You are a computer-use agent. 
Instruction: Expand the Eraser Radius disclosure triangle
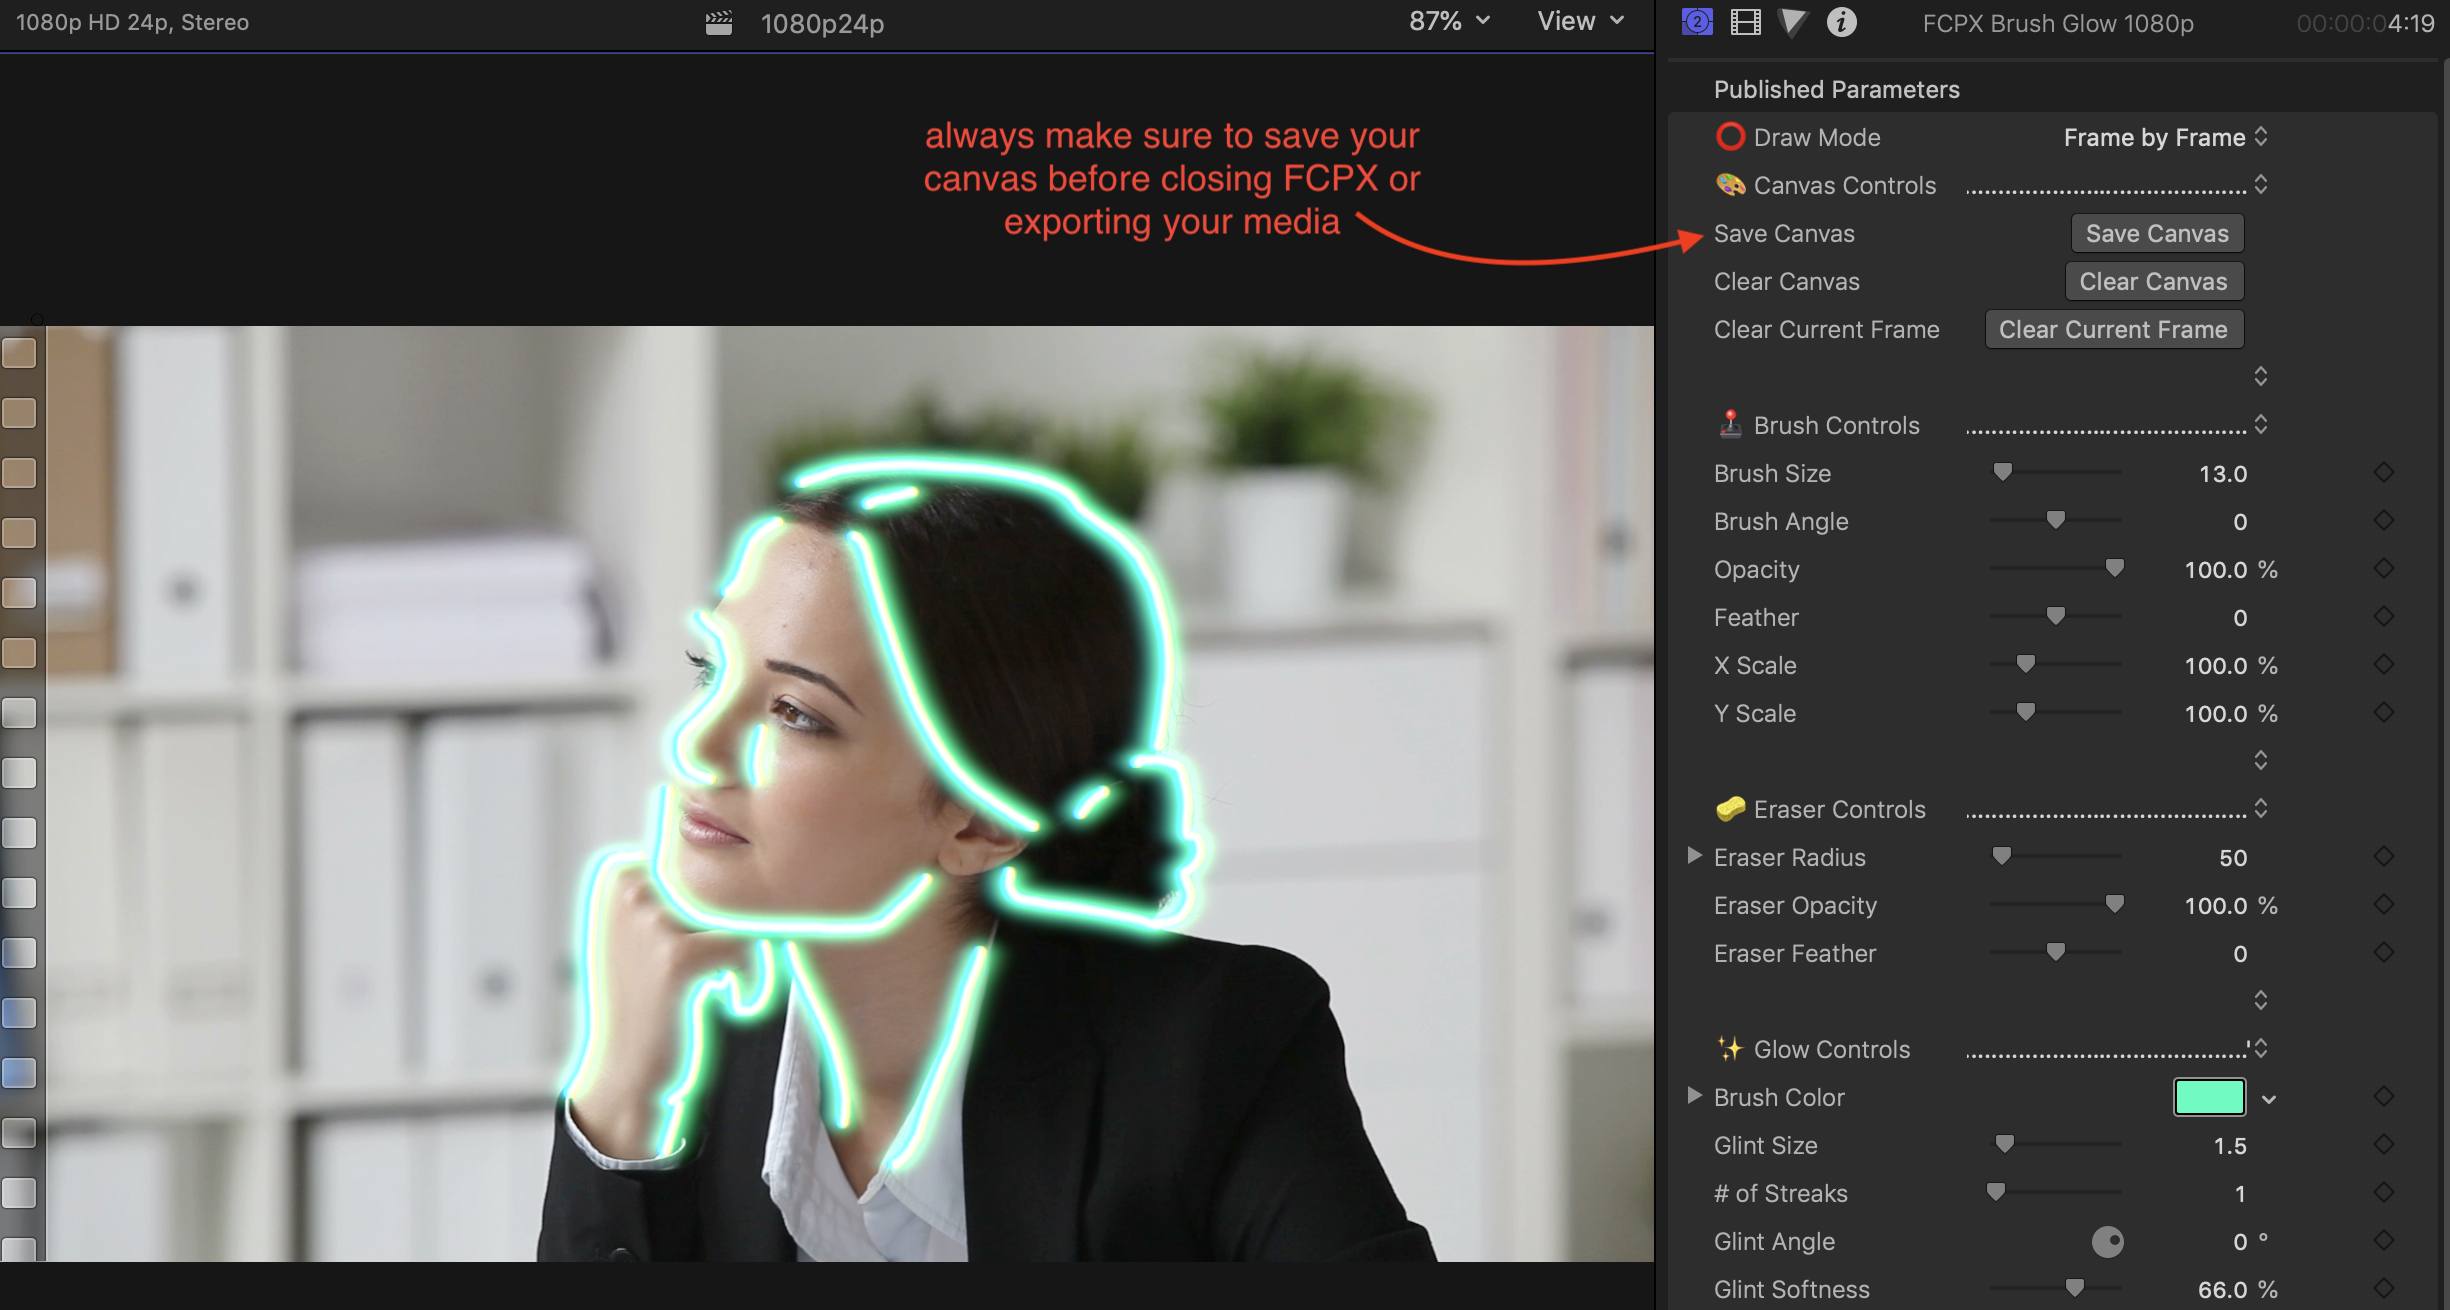click(x=1694, y=856)
